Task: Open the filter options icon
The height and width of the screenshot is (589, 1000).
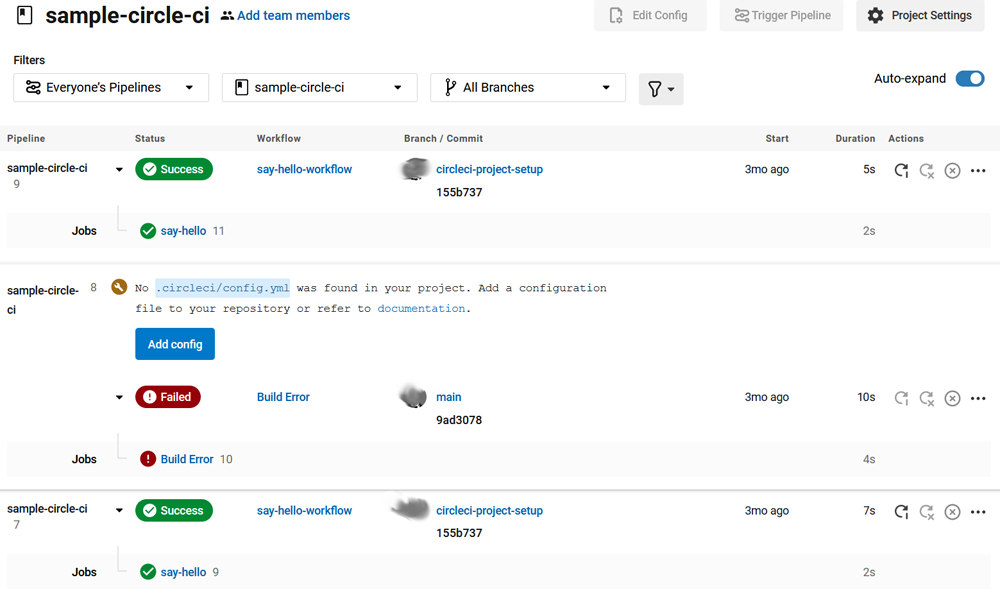Action: (x=660, y=89)
